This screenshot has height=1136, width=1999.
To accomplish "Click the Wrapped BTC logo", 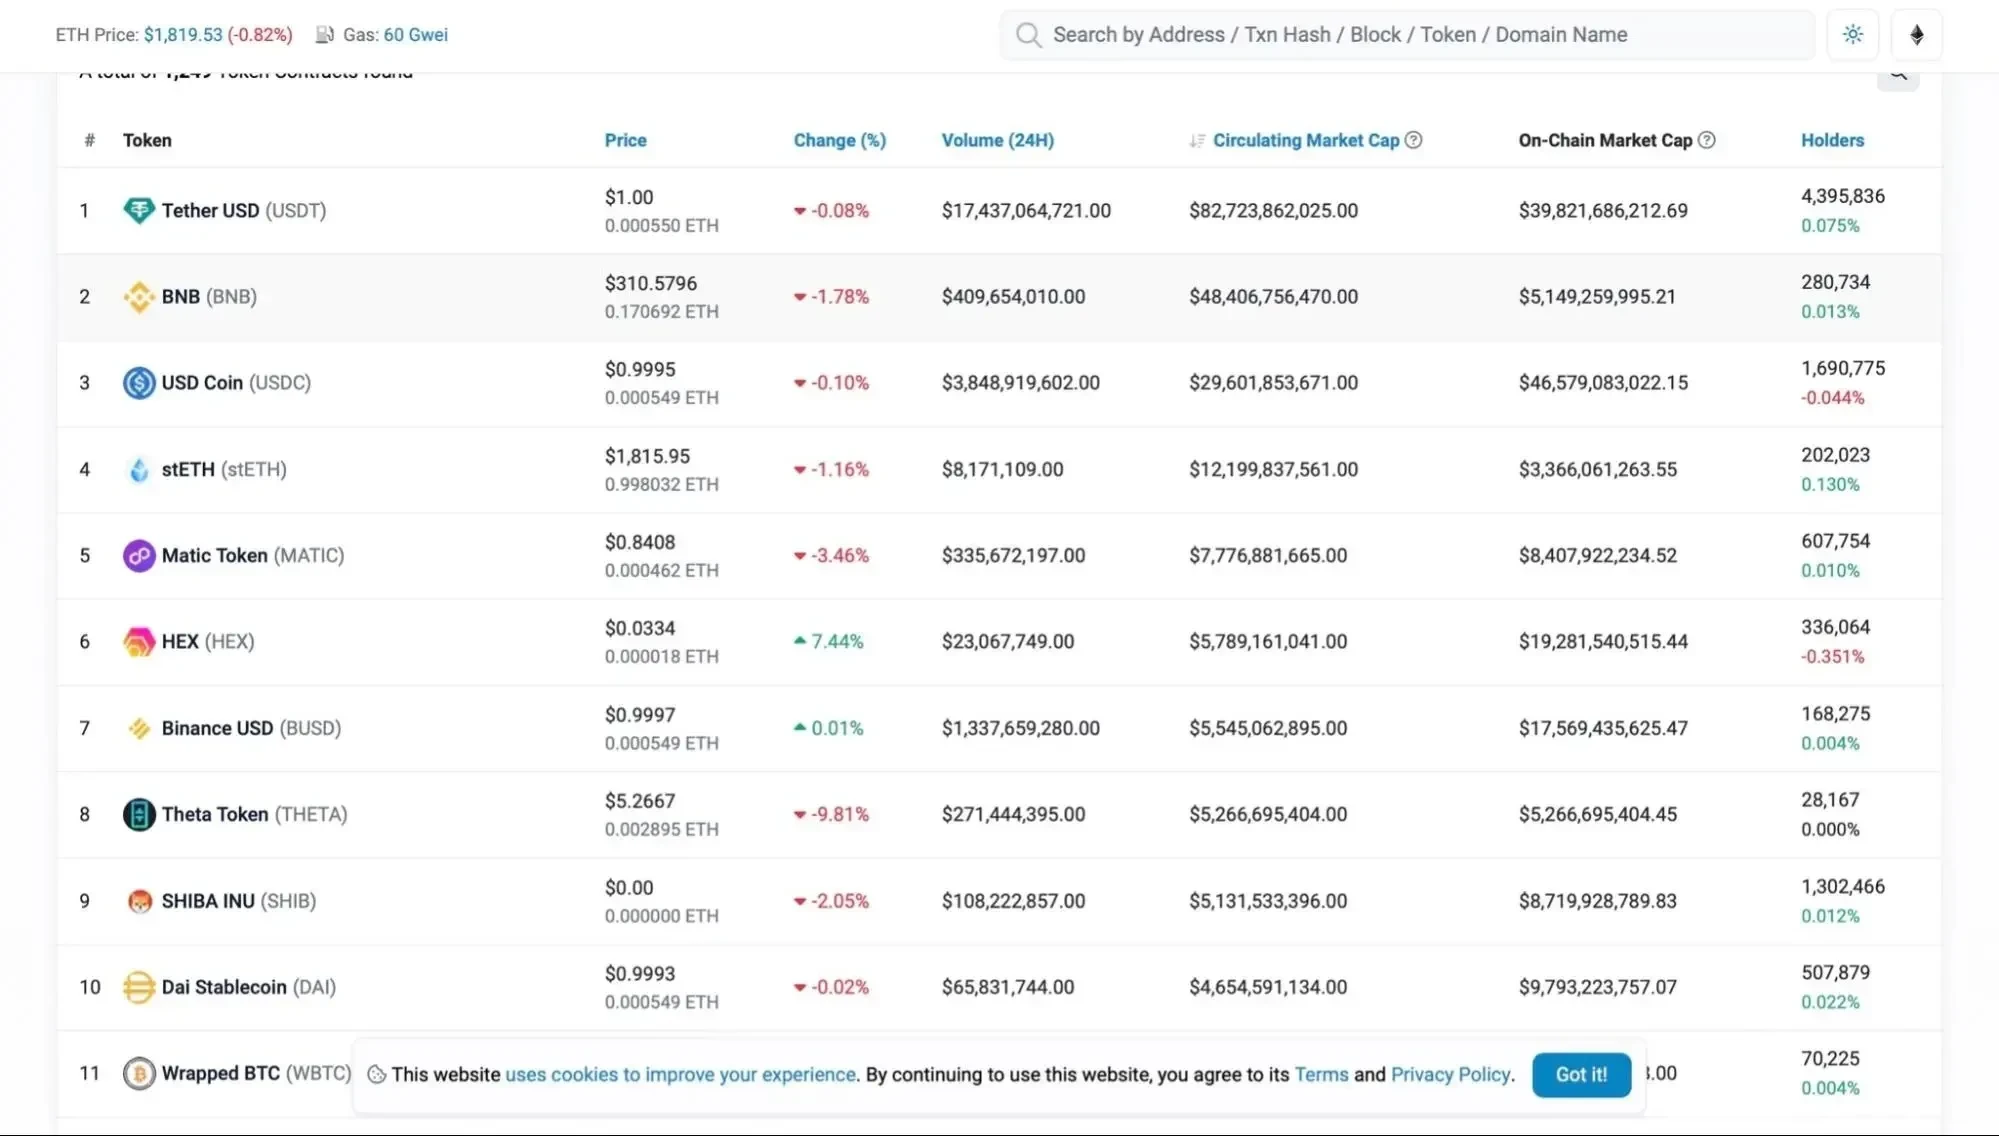I will tap(138, 1074).
